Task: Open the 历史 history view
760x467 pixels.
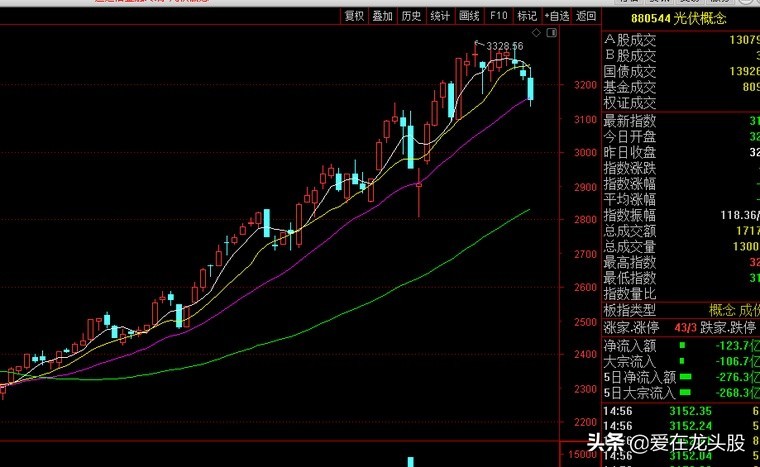Action: (411, 16)
